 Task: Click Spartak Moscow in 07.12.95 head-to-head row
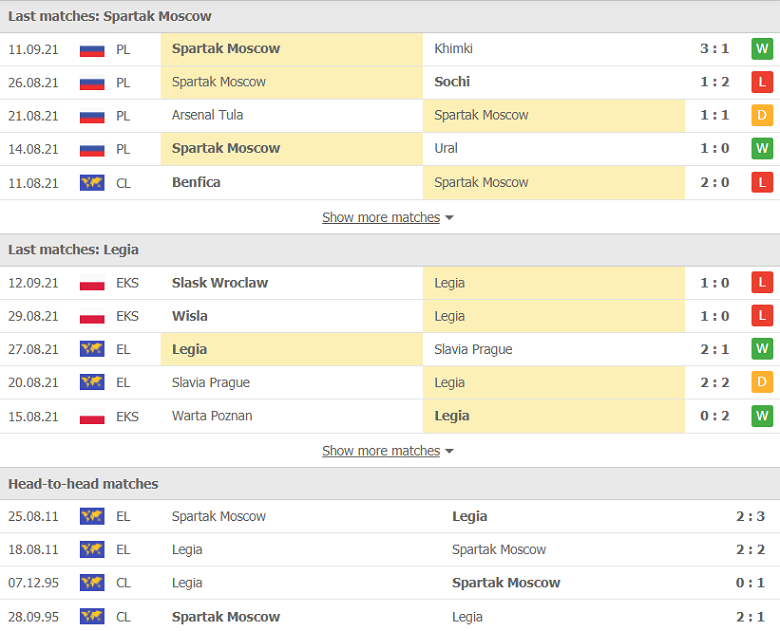pos(506,583)
